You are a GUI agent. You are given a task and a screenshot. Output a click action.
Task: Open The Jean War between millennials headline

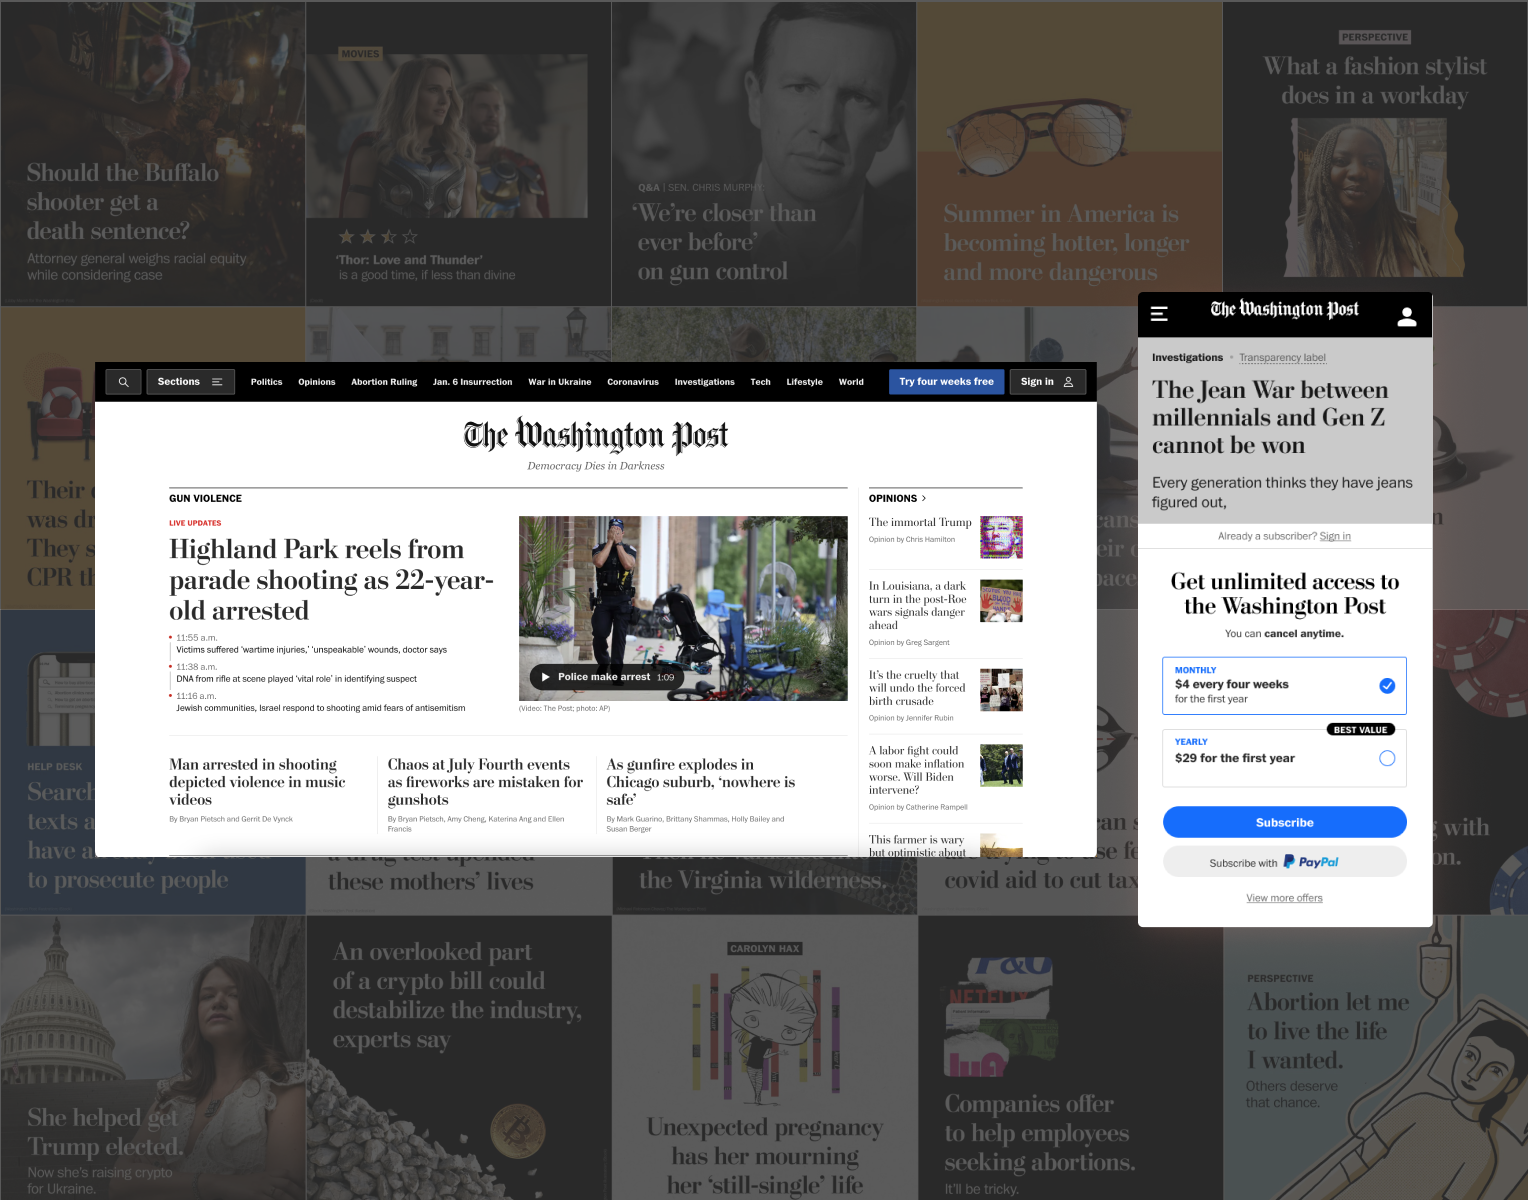(1270, 417)
